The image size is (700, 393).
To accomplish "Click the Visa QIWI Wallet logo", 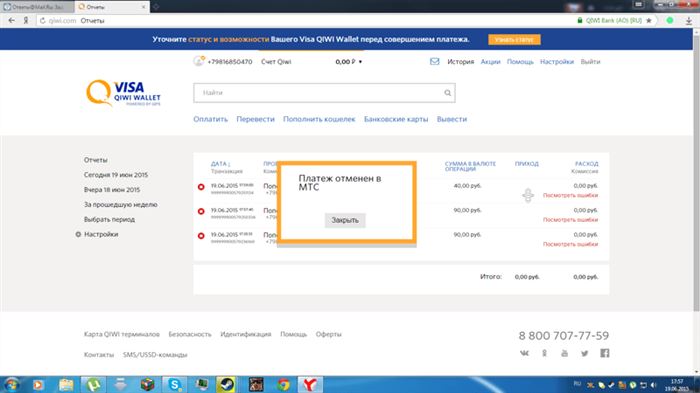I will click(123, 93).
